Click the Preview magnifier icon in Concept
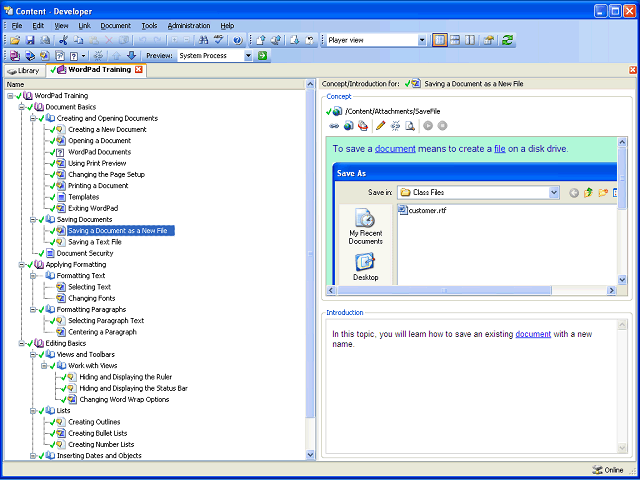Viewport: 640px width, 480px height. [x=409, y=126]
